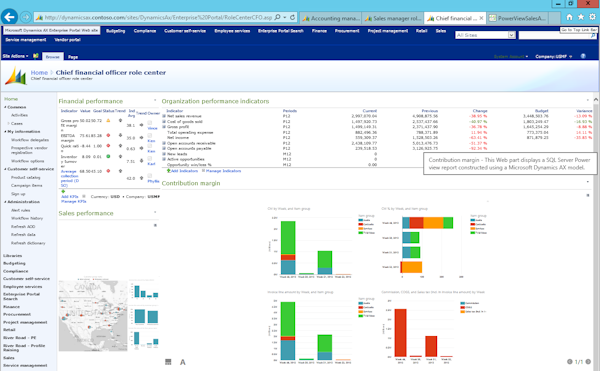Viewport: 600px width, 371px height.
Task: Click the Dynamics AX logo
Action: coord(16,75)
